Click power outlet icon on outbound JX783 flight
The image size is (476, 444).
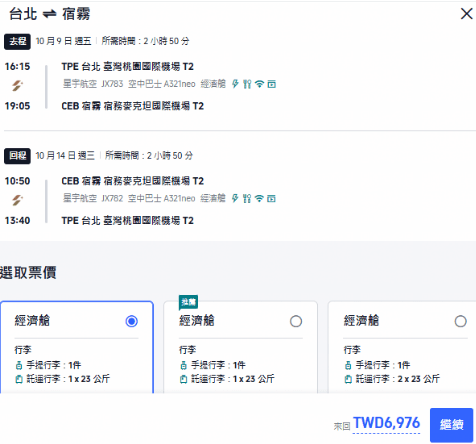coord(235,84)
